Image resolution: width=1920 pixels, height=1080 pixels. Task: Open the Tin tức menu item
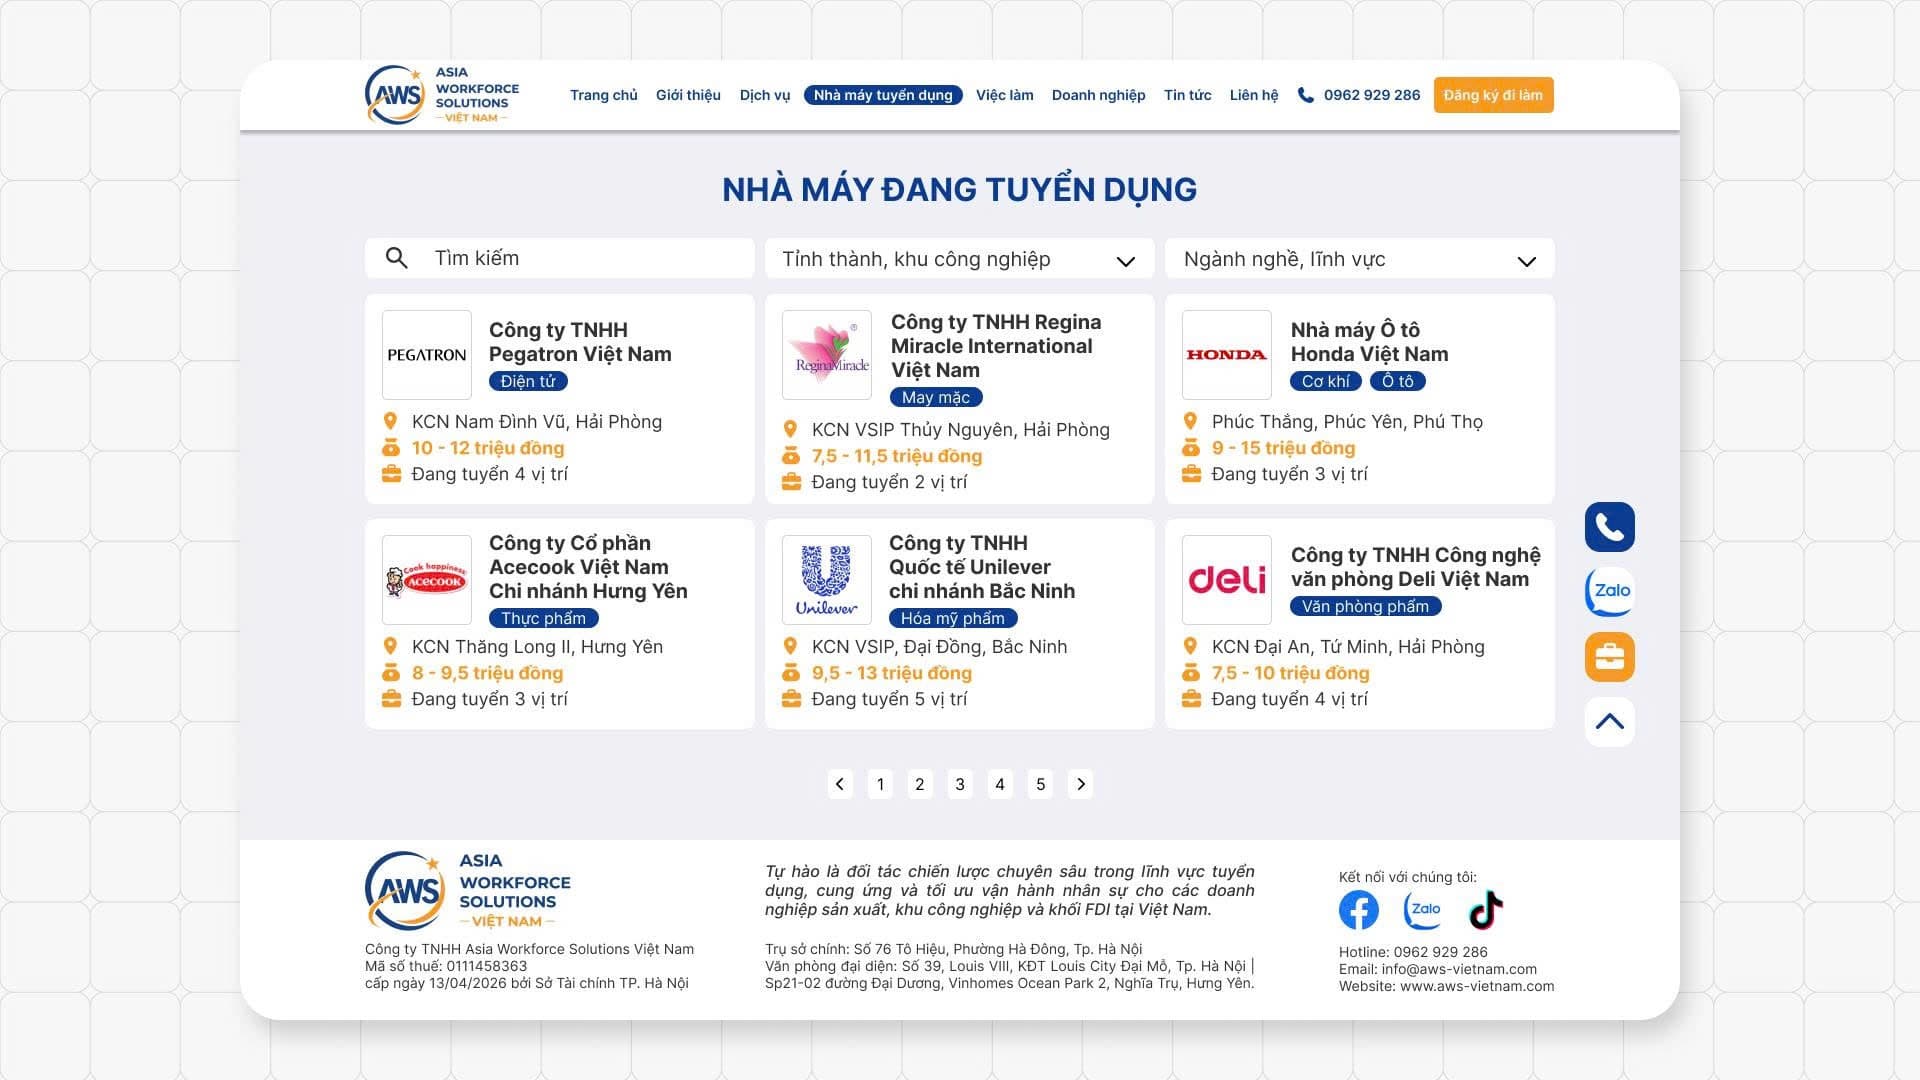(1187, 95)
